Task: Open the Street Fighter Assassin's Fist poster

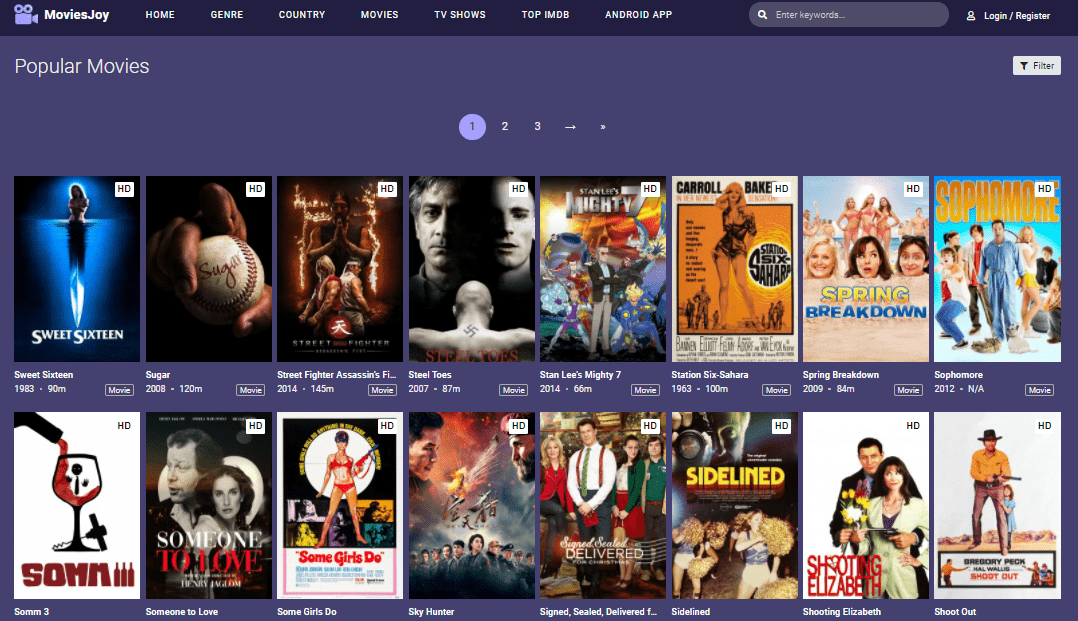Action: tap(340, 269)
